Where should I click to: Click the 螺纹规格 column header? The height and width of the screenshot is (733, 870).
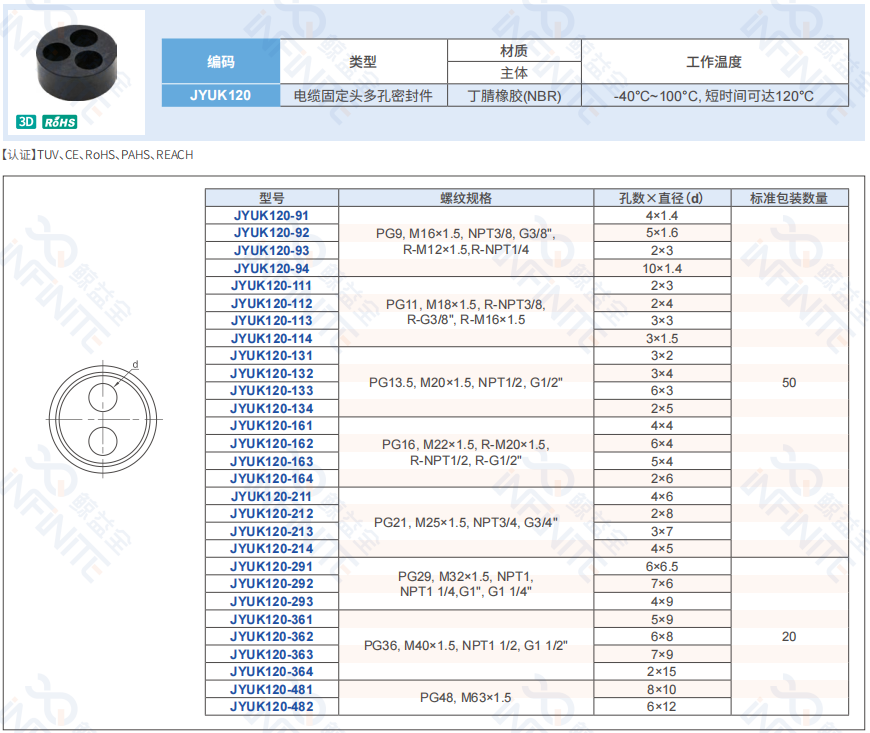pos(466,198)
